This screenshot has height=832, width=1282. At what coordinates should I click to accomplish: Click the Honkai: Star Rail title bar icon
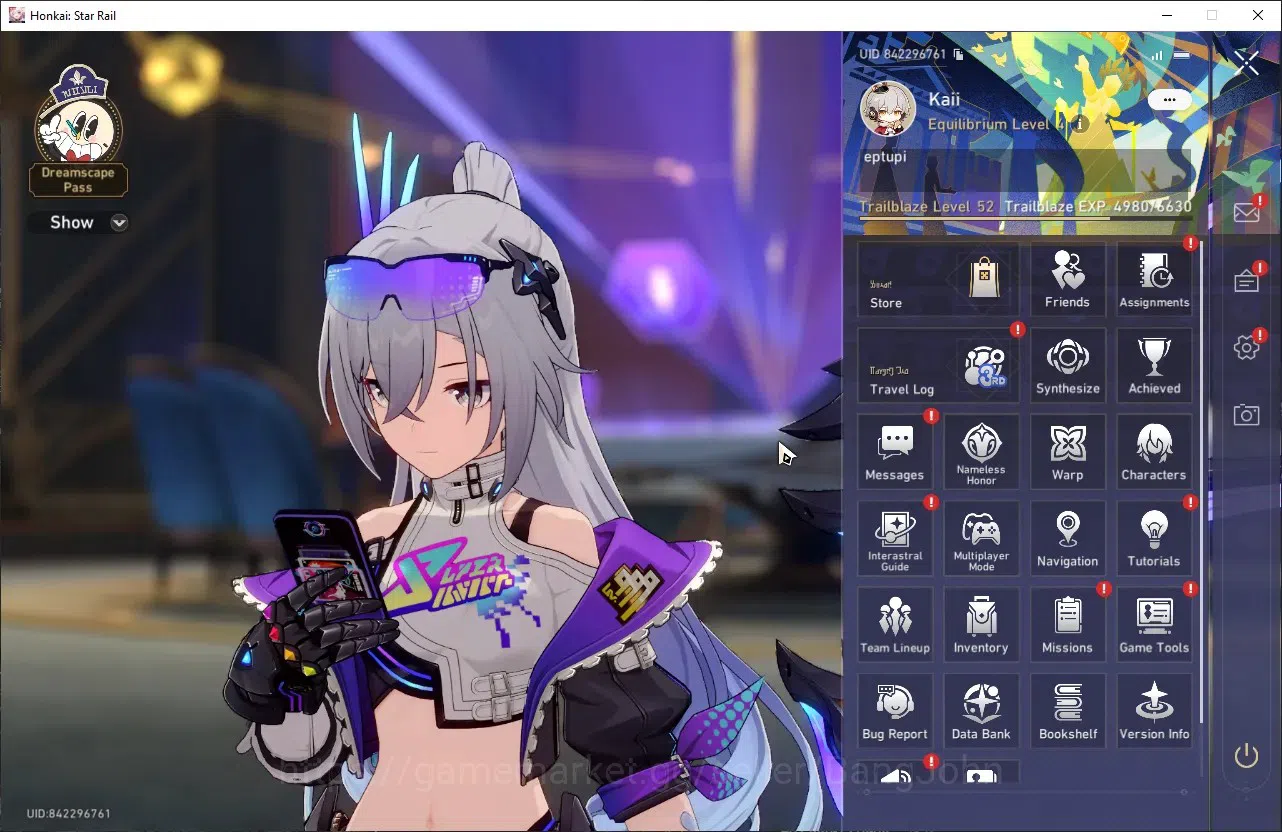[x=16, y=15]
